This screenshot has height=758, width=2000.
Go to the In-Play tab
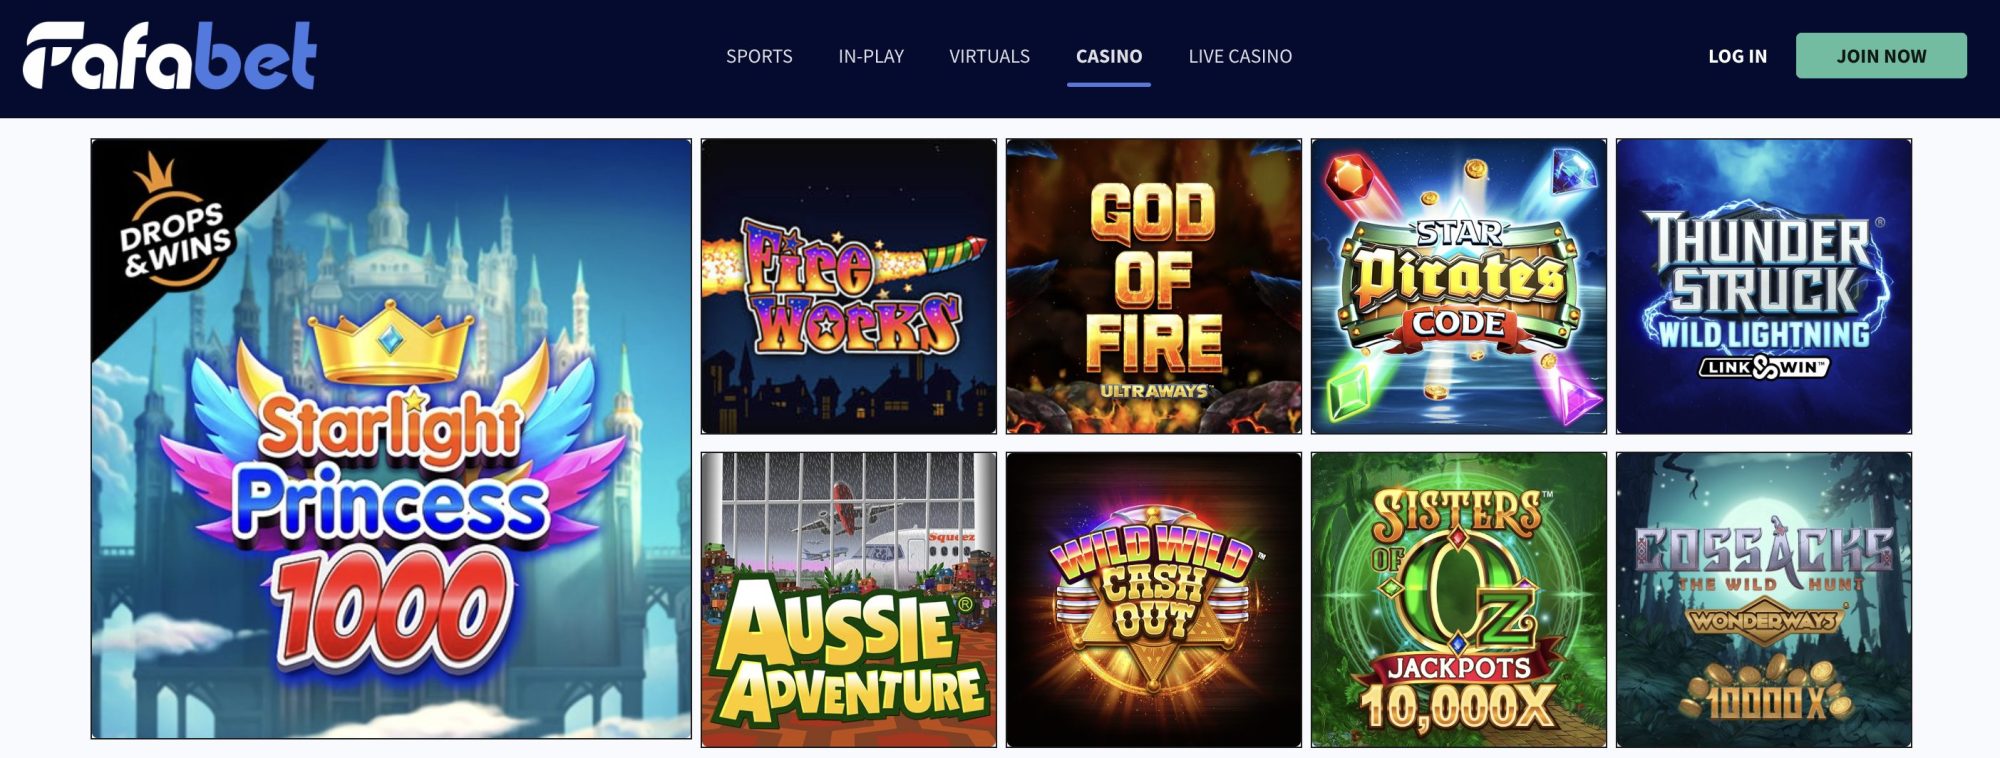[x=871, y=57]
